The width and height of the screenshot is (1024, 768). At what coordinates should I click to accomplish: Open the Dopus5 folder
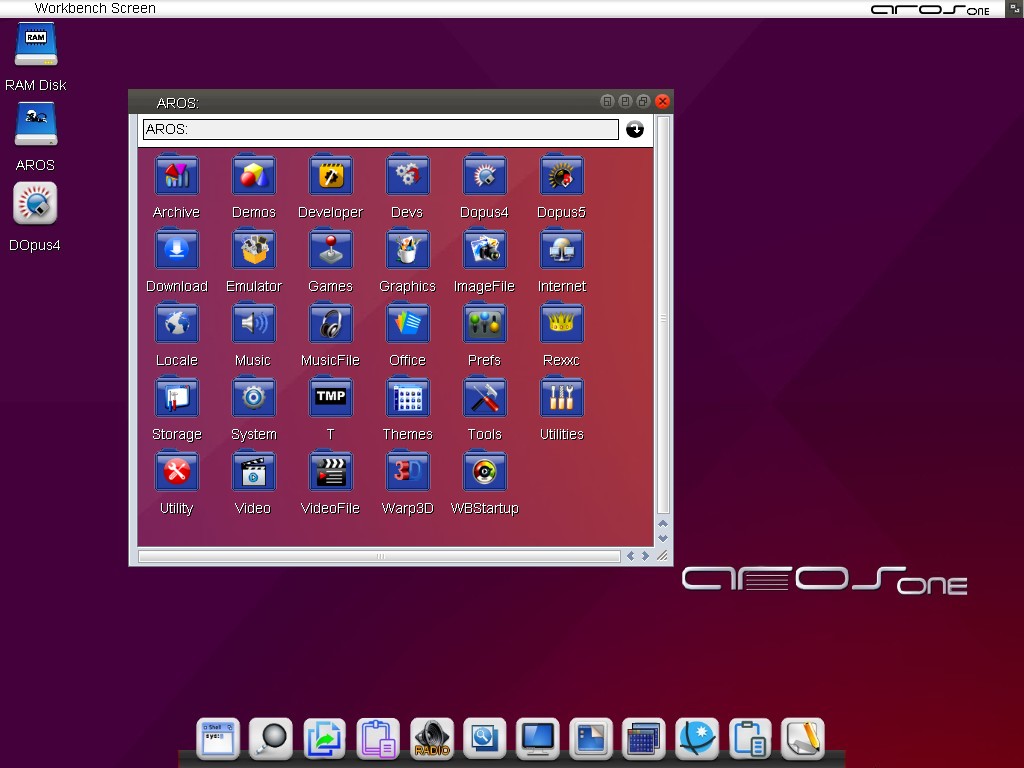(x=561, y=176)
